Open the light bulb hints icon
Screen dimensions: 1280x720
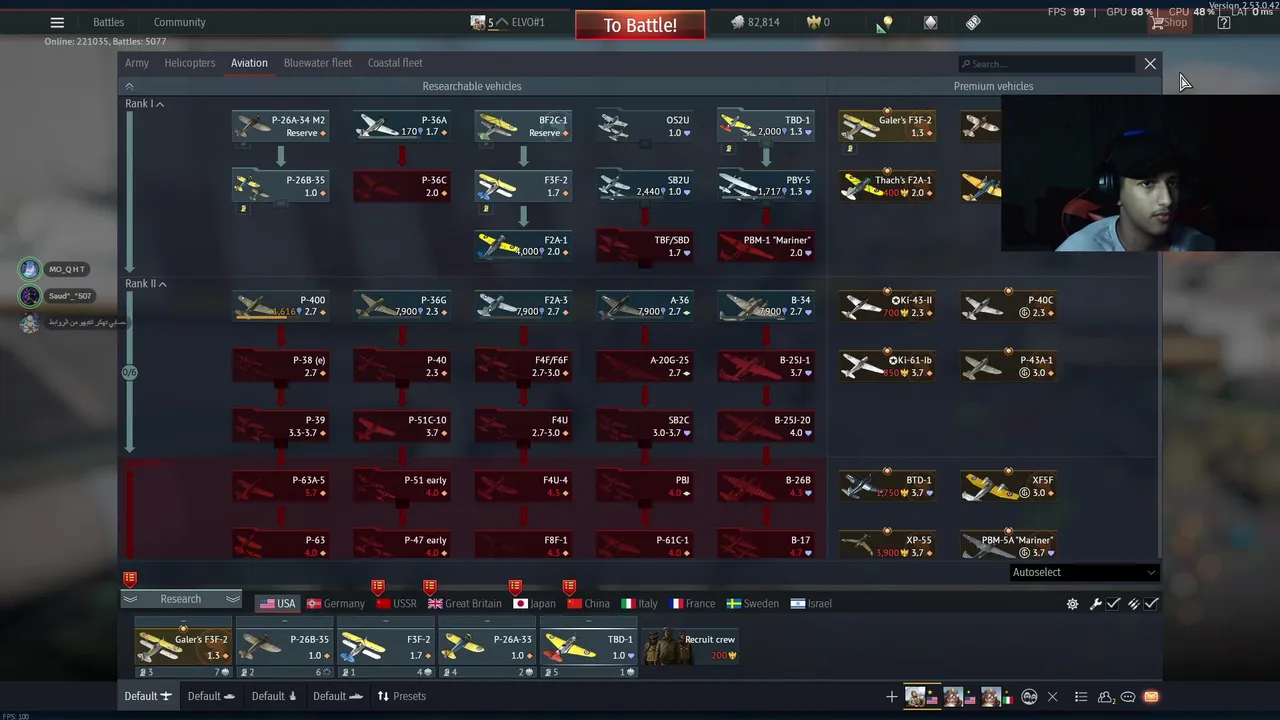pyautogui.click(x=885, y=23)
